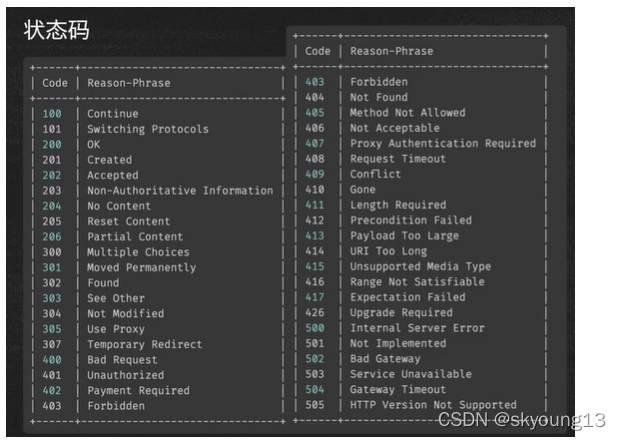Click the right table's Code header
The width and height of the screenshot is (621, 440).
tap(318, 51)
